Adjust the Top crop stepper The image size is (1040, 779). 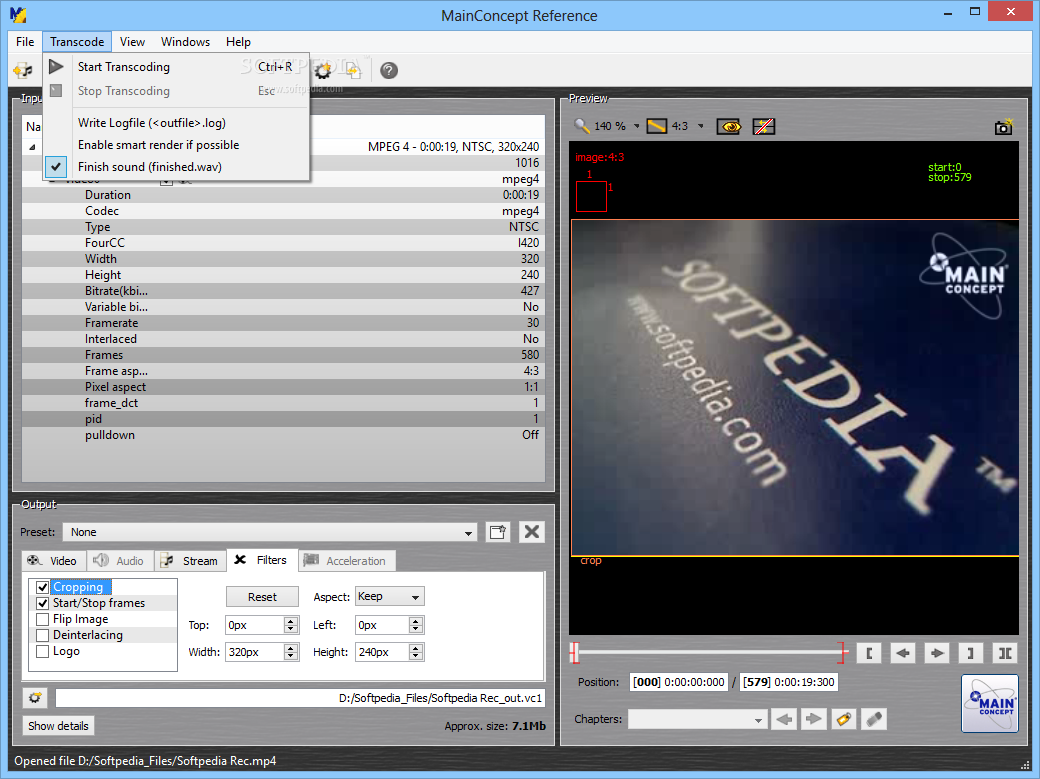click(x=291, y=625)
